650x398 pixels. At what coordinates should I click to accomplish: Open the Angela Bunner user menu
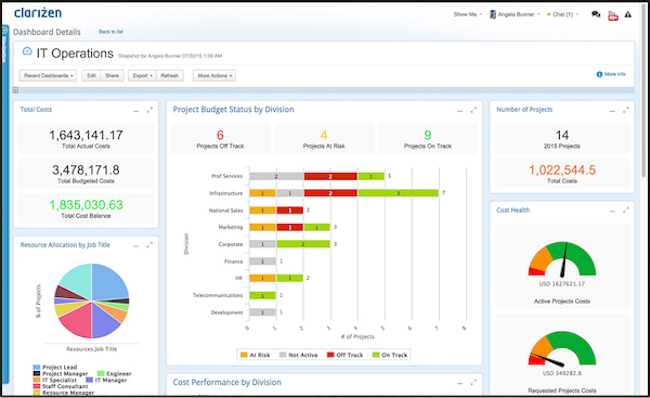click(x=519, y=15)
